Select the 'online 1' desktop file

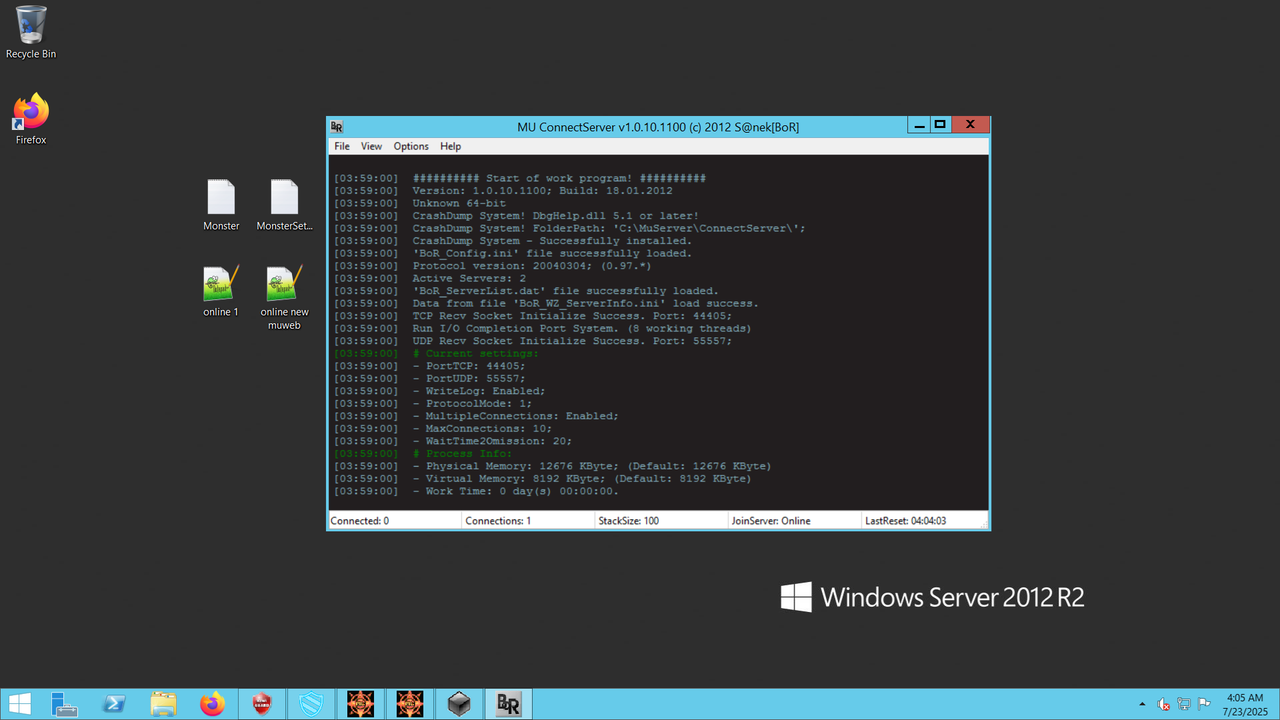click(221, 291)
